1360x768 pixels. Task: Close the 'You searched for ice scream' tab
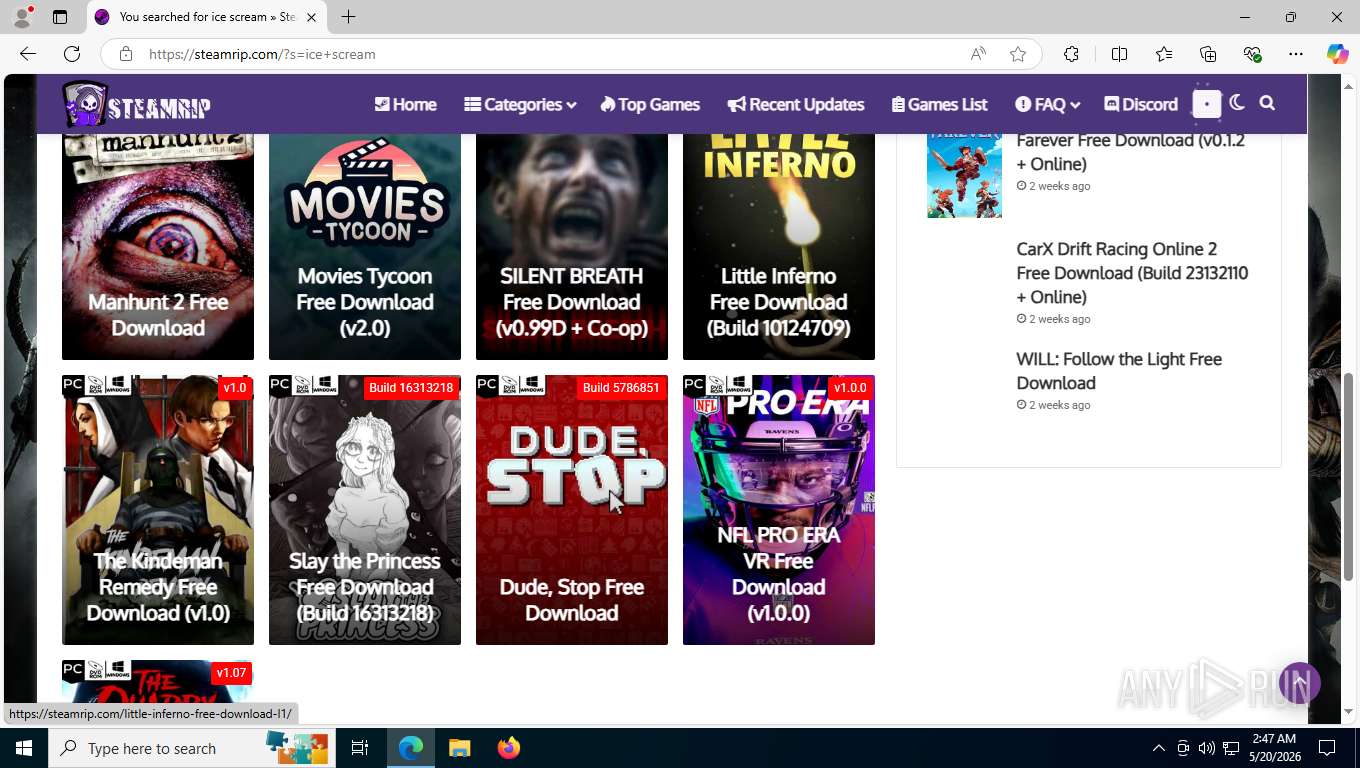click(311, 17)
